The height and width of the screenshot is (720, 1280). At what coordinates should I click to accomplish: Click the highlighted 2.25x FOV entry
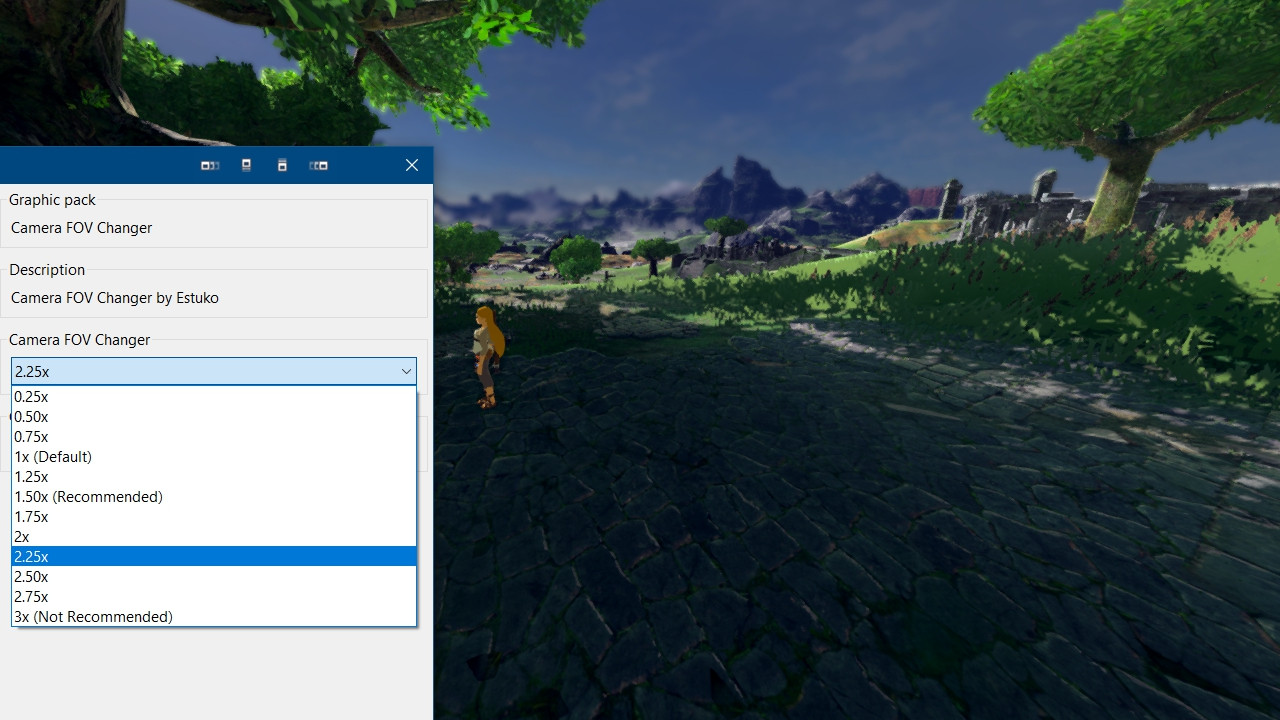pos(31,556)
